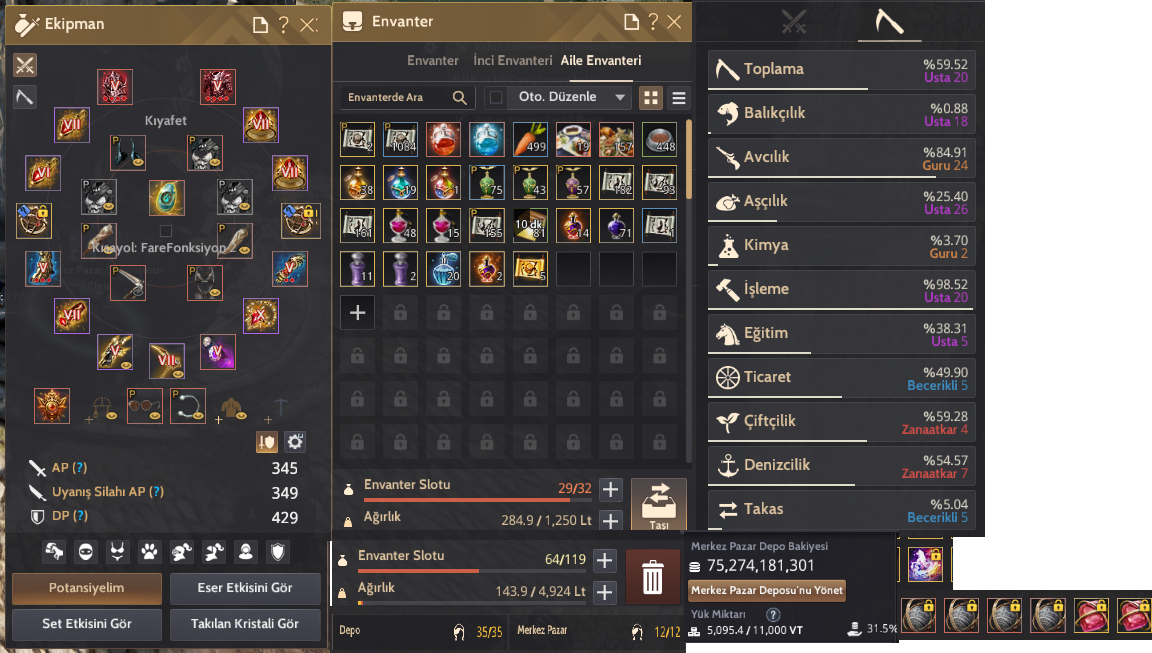The image size is (1152, 653).
Task: Expand weight 143.9 / 4,924 Lt plus button
Action: coord(605,592)
